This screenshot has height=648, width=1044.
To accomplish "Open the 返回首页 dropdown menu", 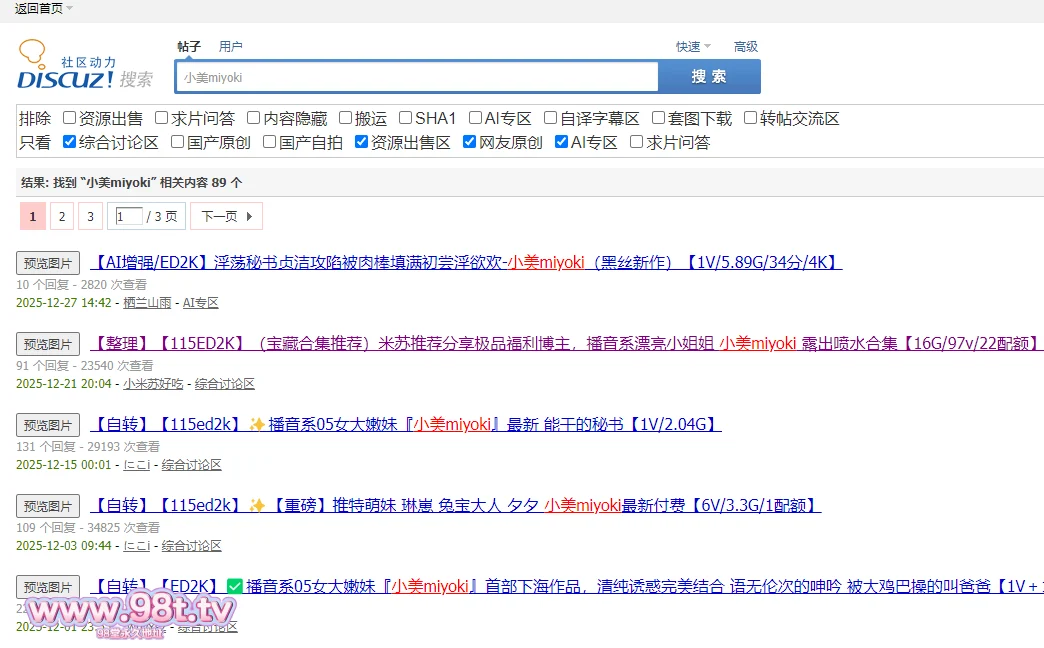I will pyautogui.click(x=43, y=8).
